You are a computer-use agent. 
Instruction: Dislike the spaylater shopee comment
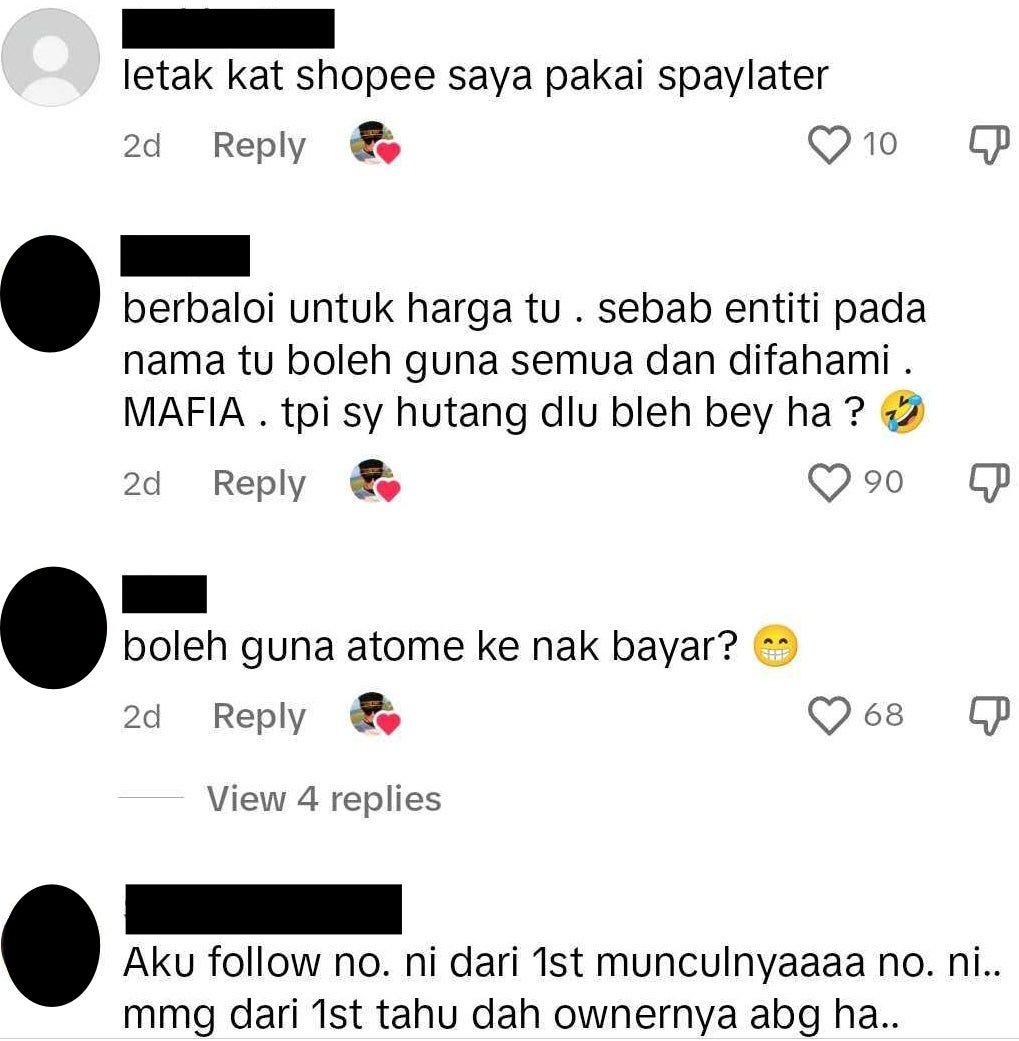point(989,145)
